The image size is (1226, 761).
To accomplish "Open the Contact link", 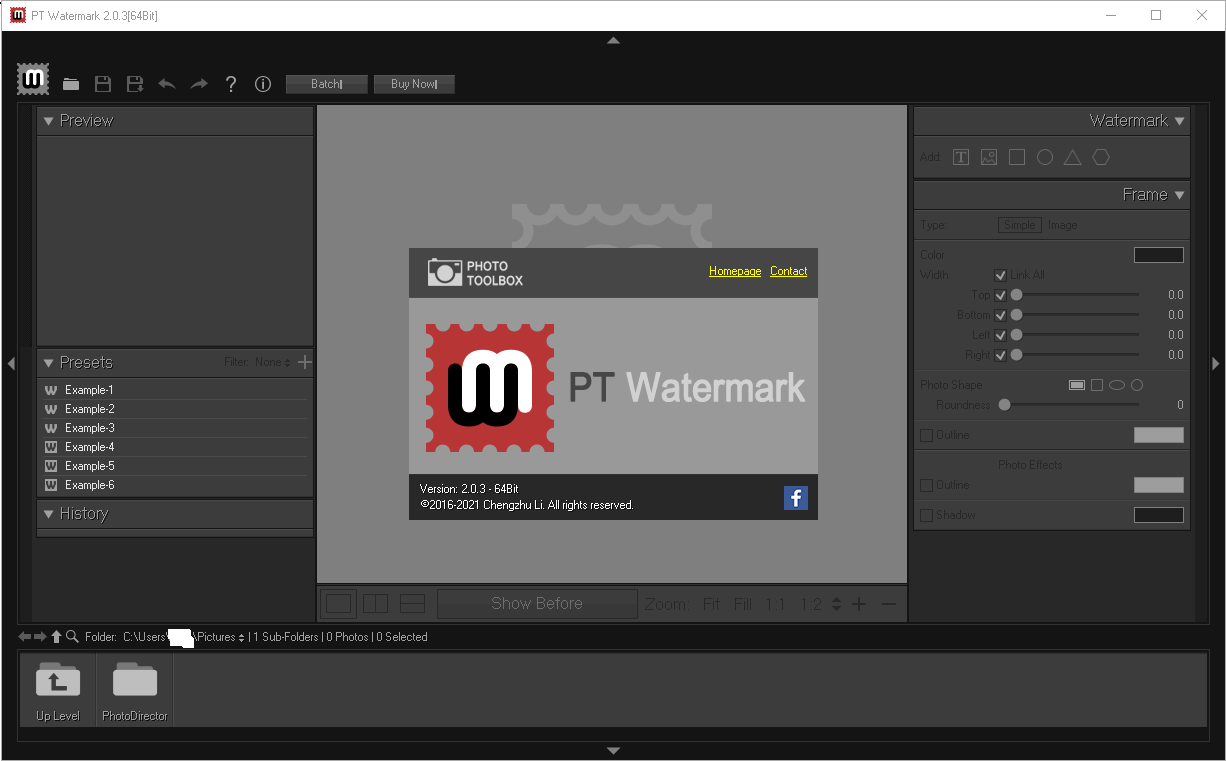I will 788,271.
